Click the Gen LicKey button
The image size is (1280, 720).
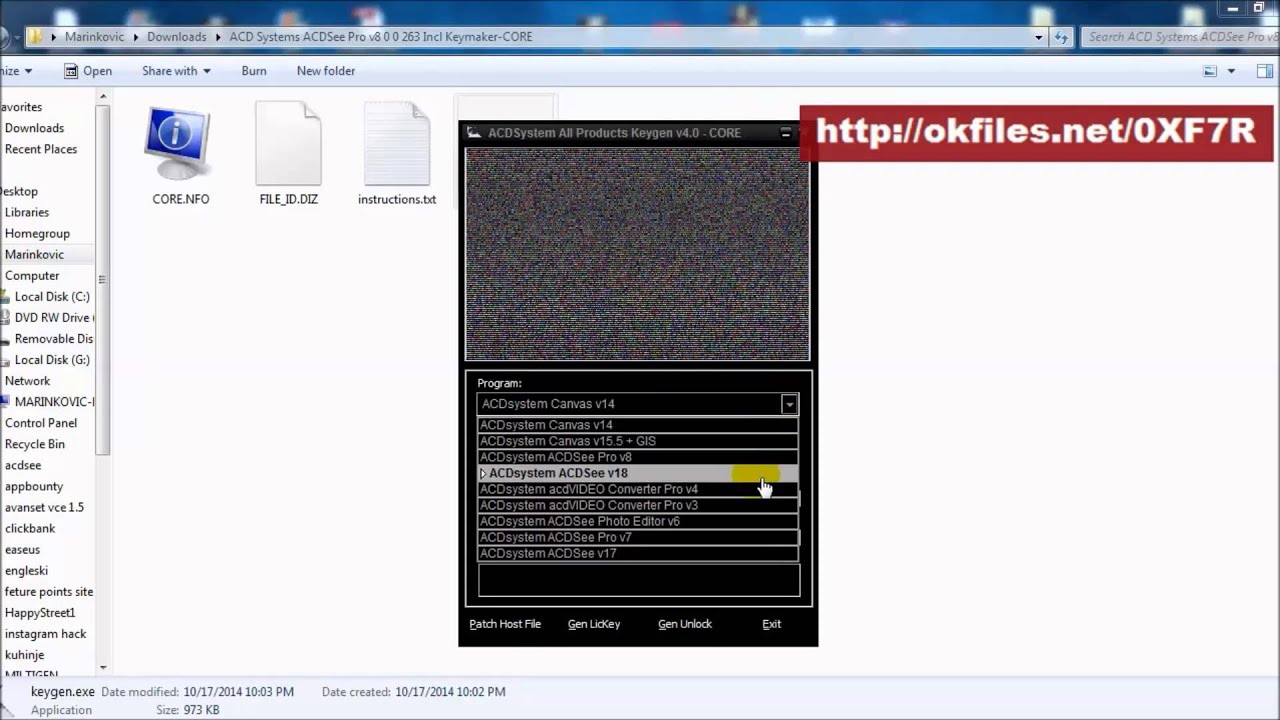[x=594, y=624]
